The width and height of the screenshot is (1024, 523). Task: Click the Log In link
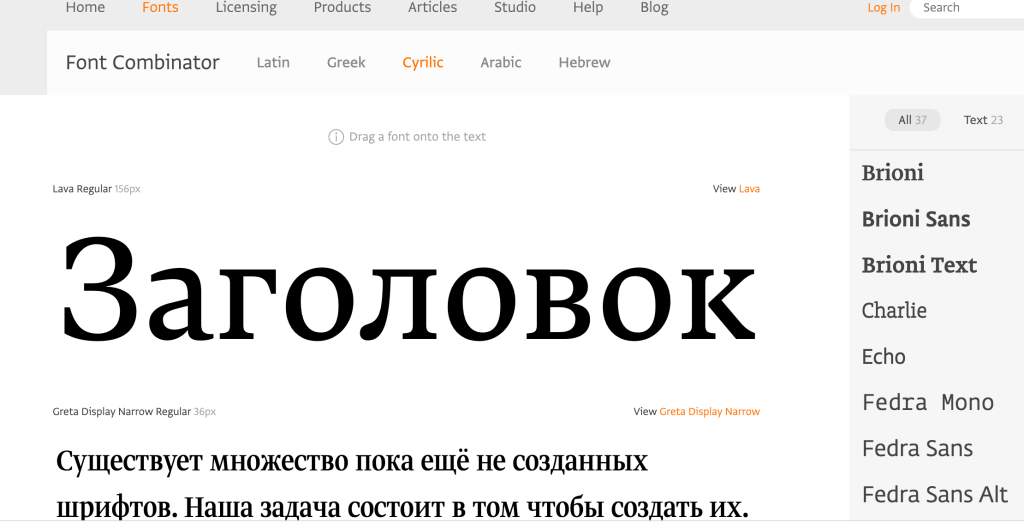point(883,8)
